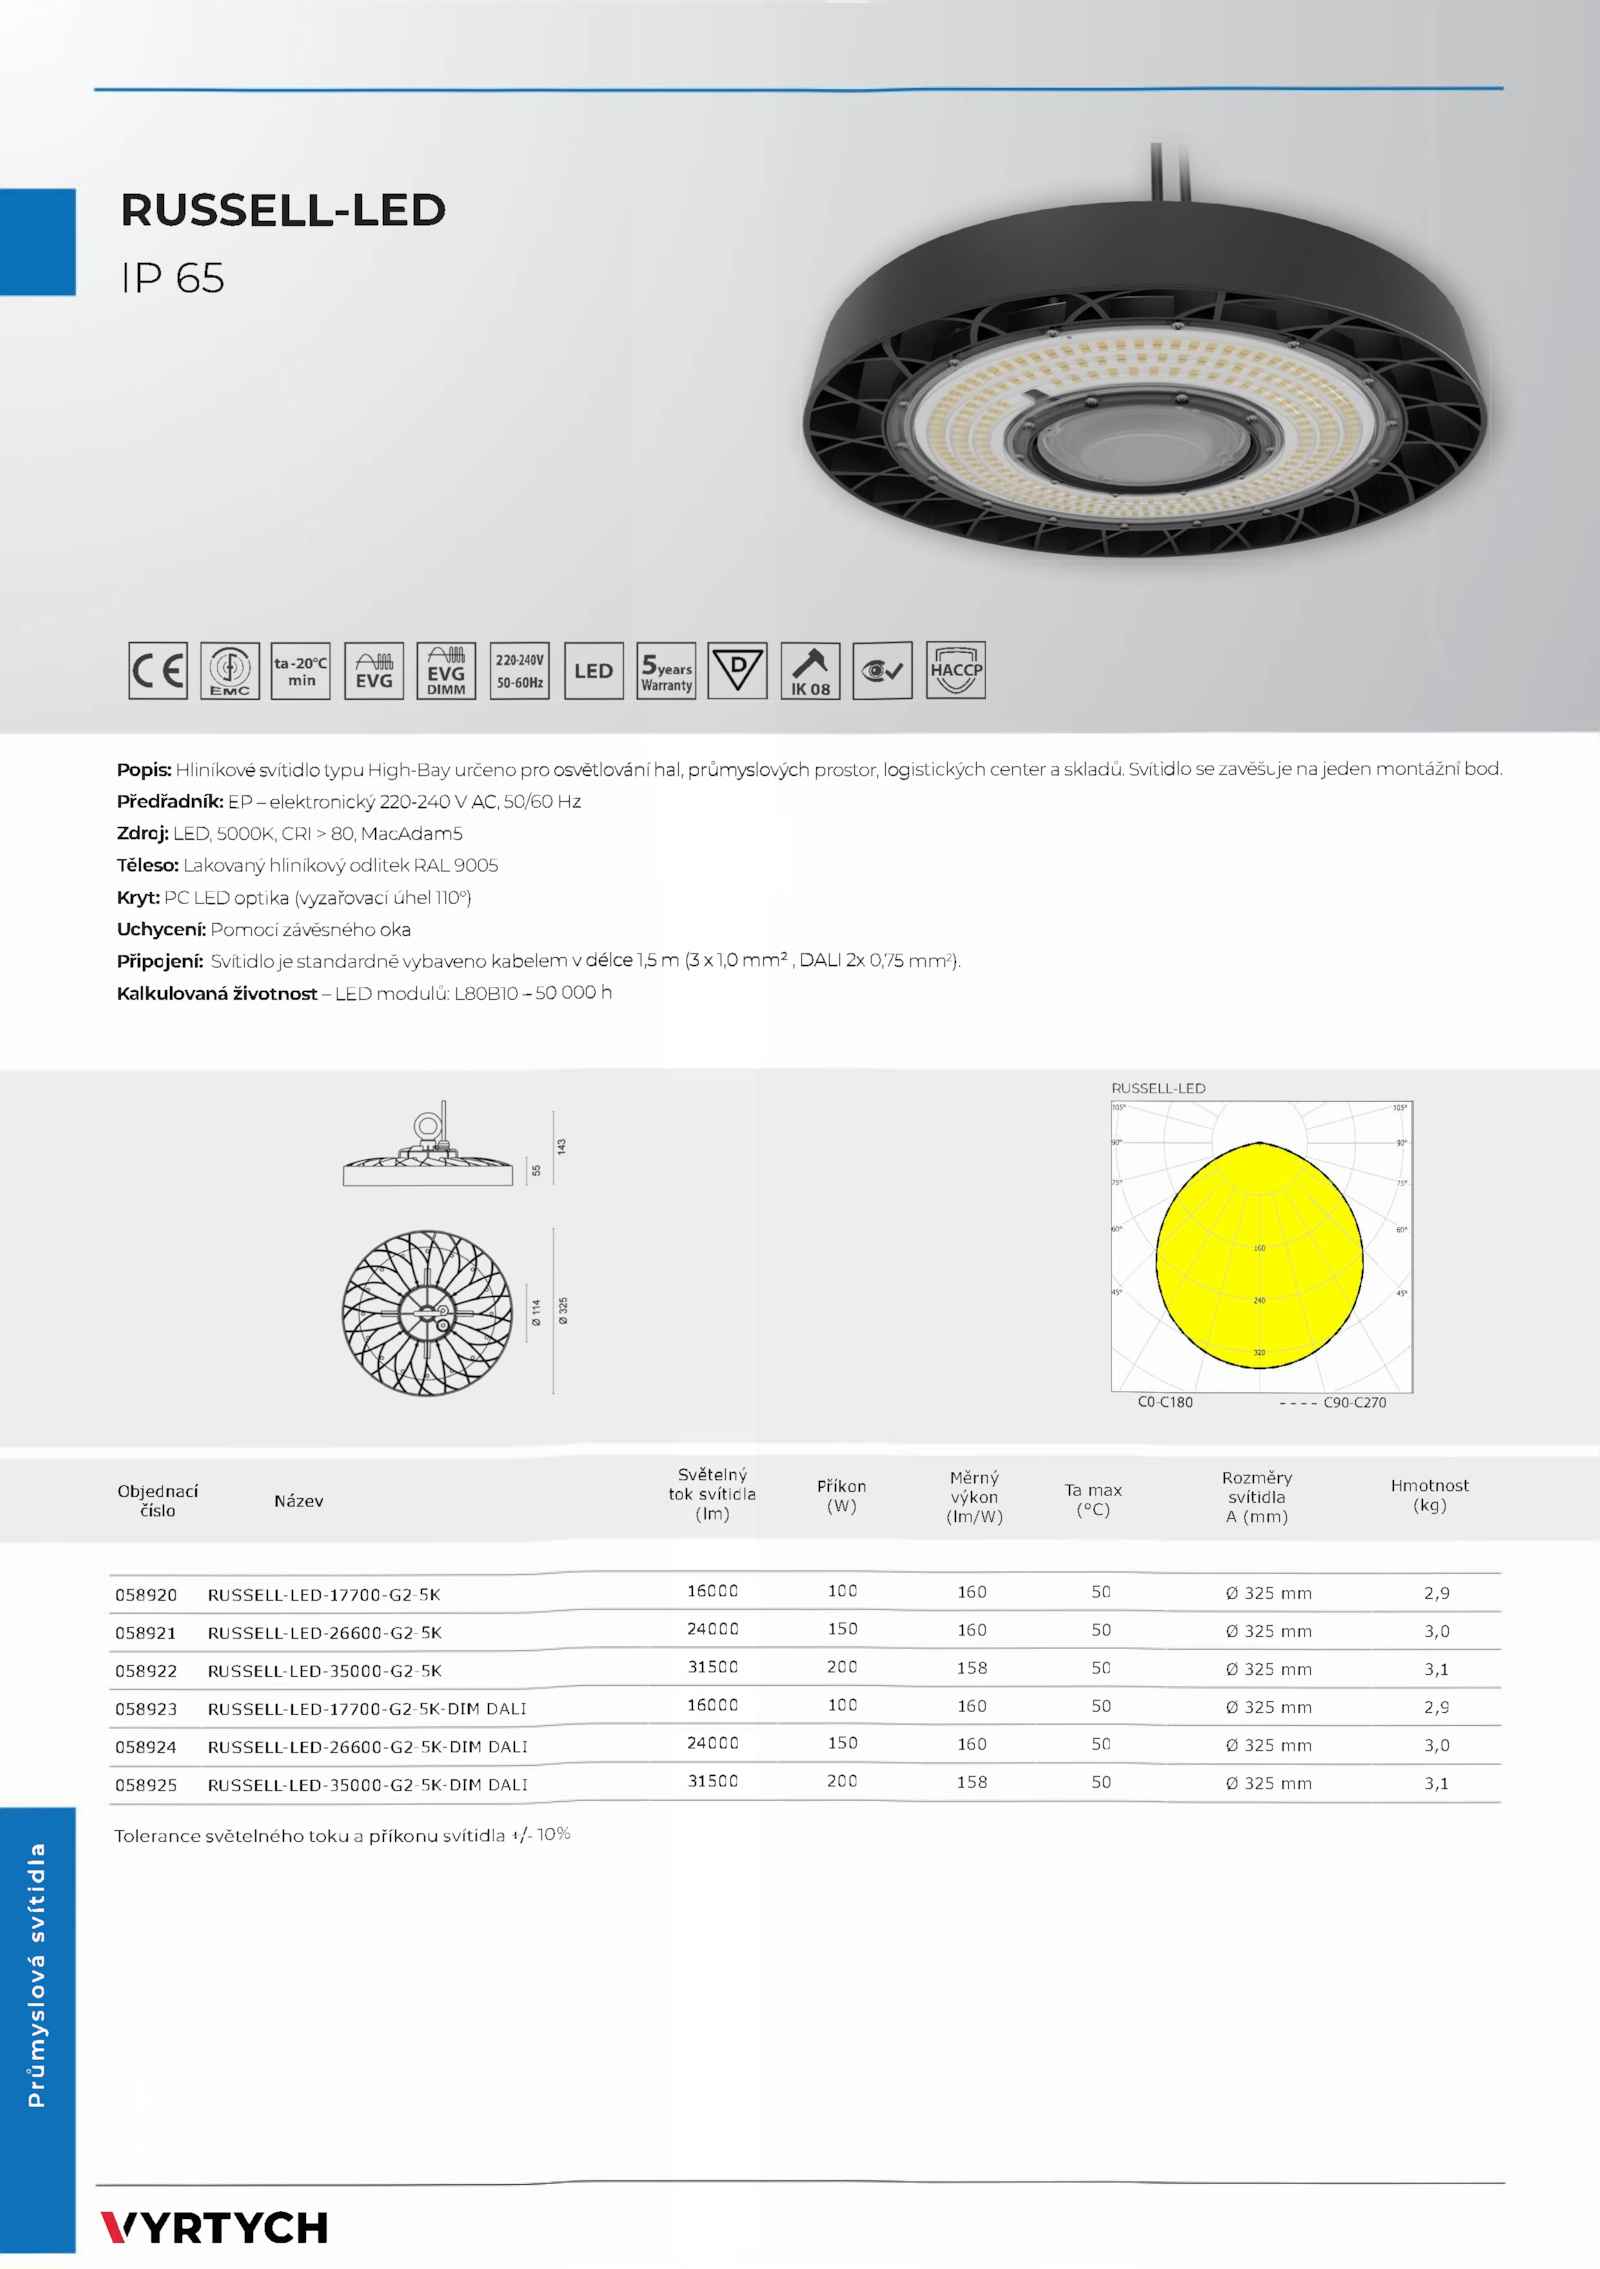
Task: Click the Objednací číslo column header
Action: (158, 1500)
